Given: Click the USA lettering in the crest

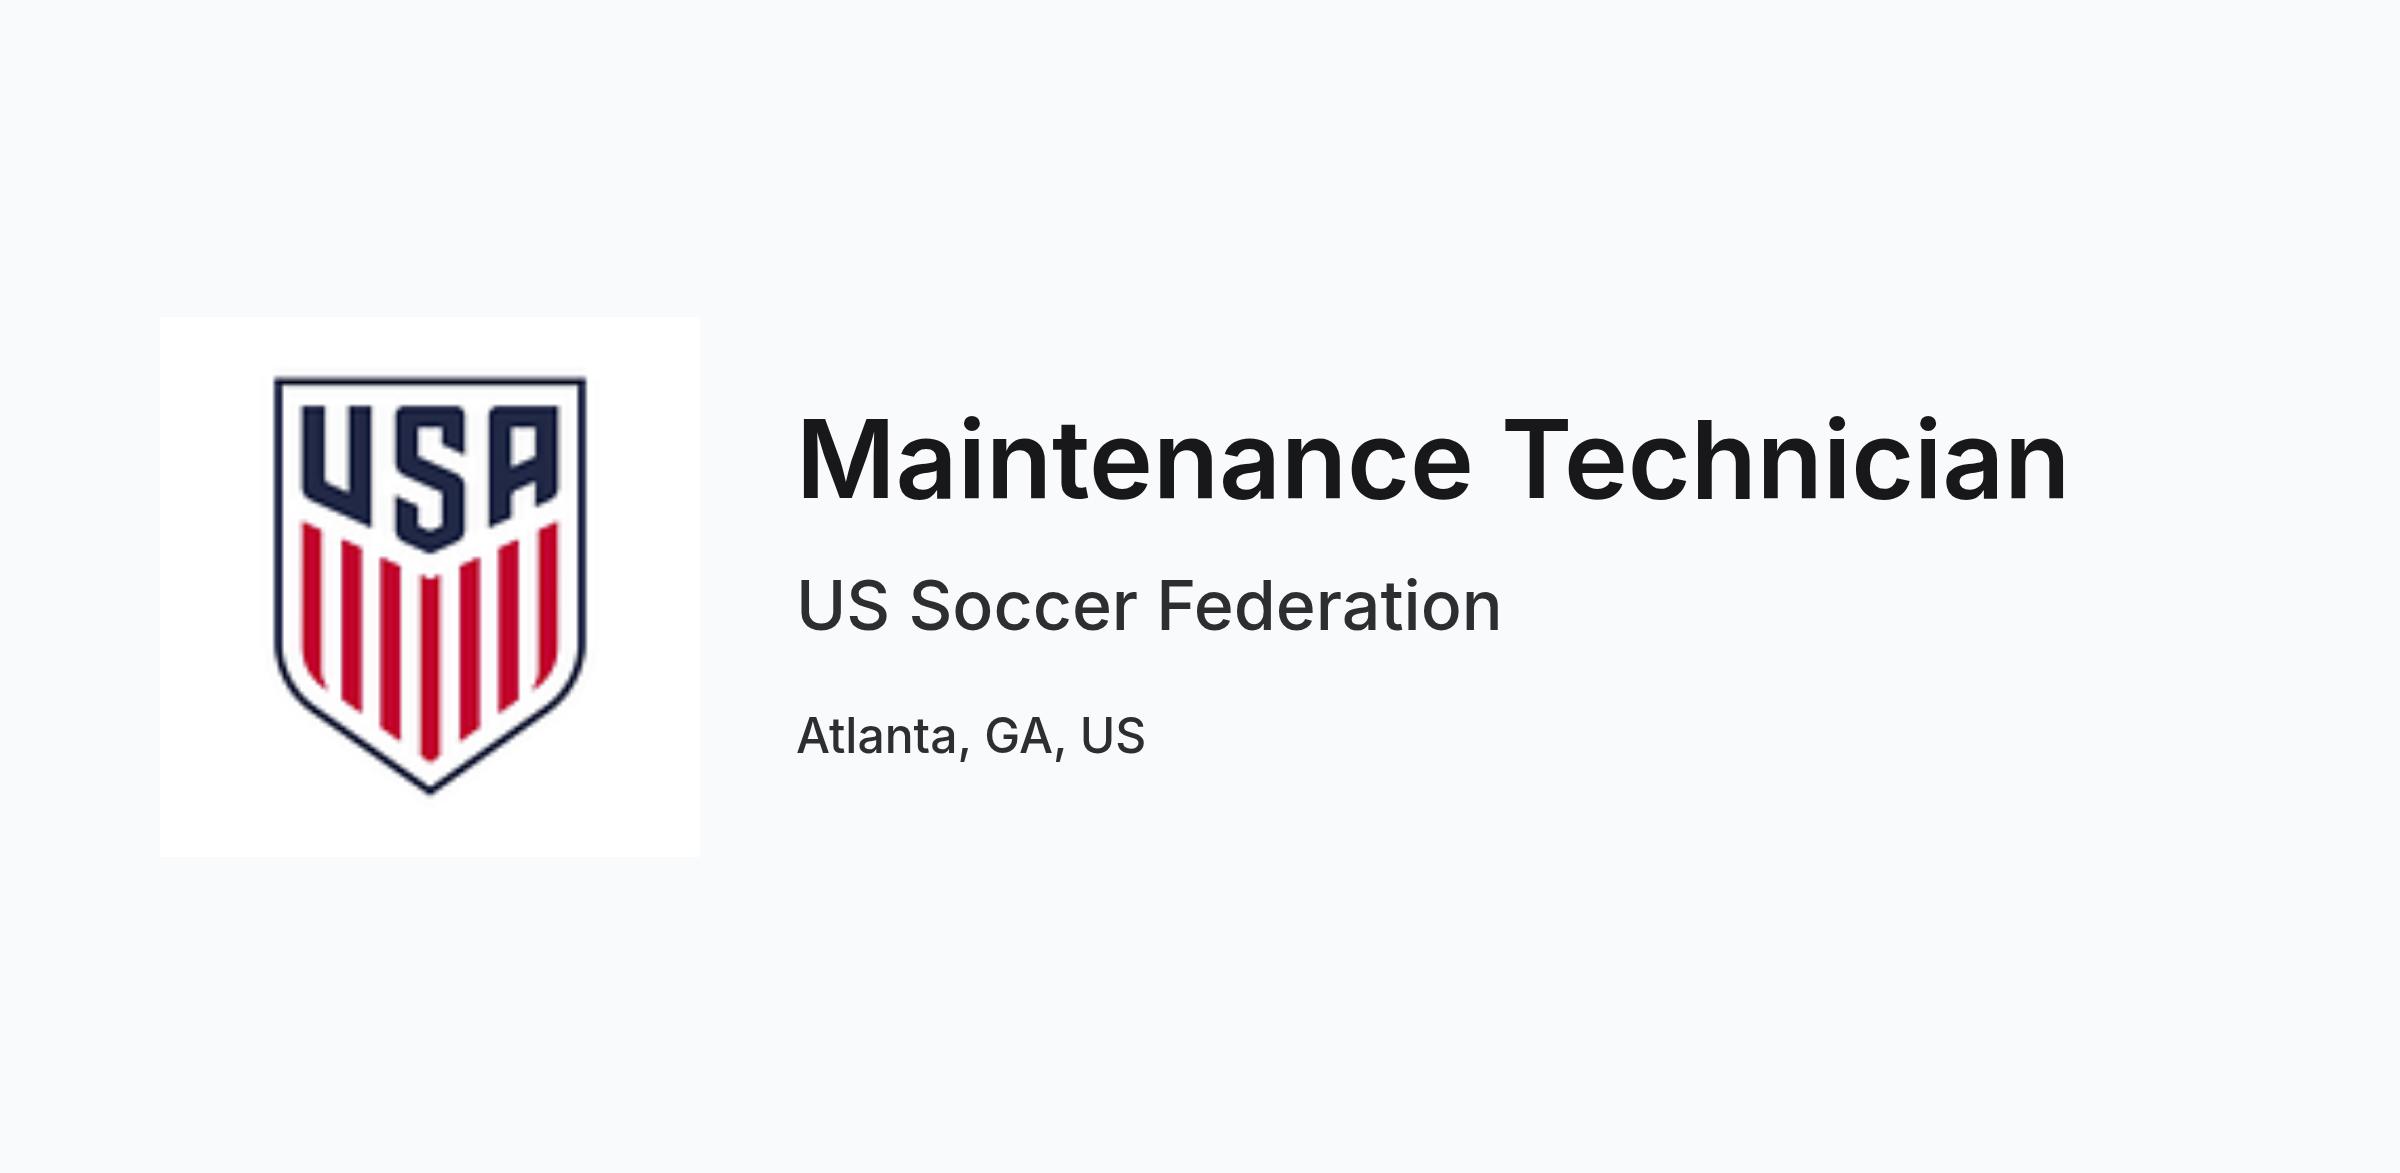Looking at the screenshot, I should pyautogui.click(x=430, y=476).
